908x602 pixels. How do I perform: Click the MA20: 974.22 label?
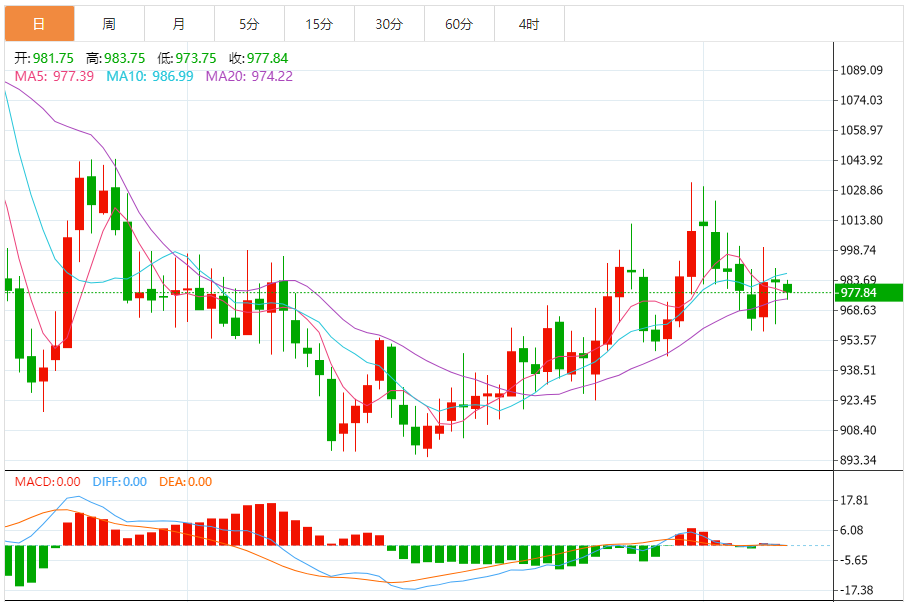(x=249, y=76)
